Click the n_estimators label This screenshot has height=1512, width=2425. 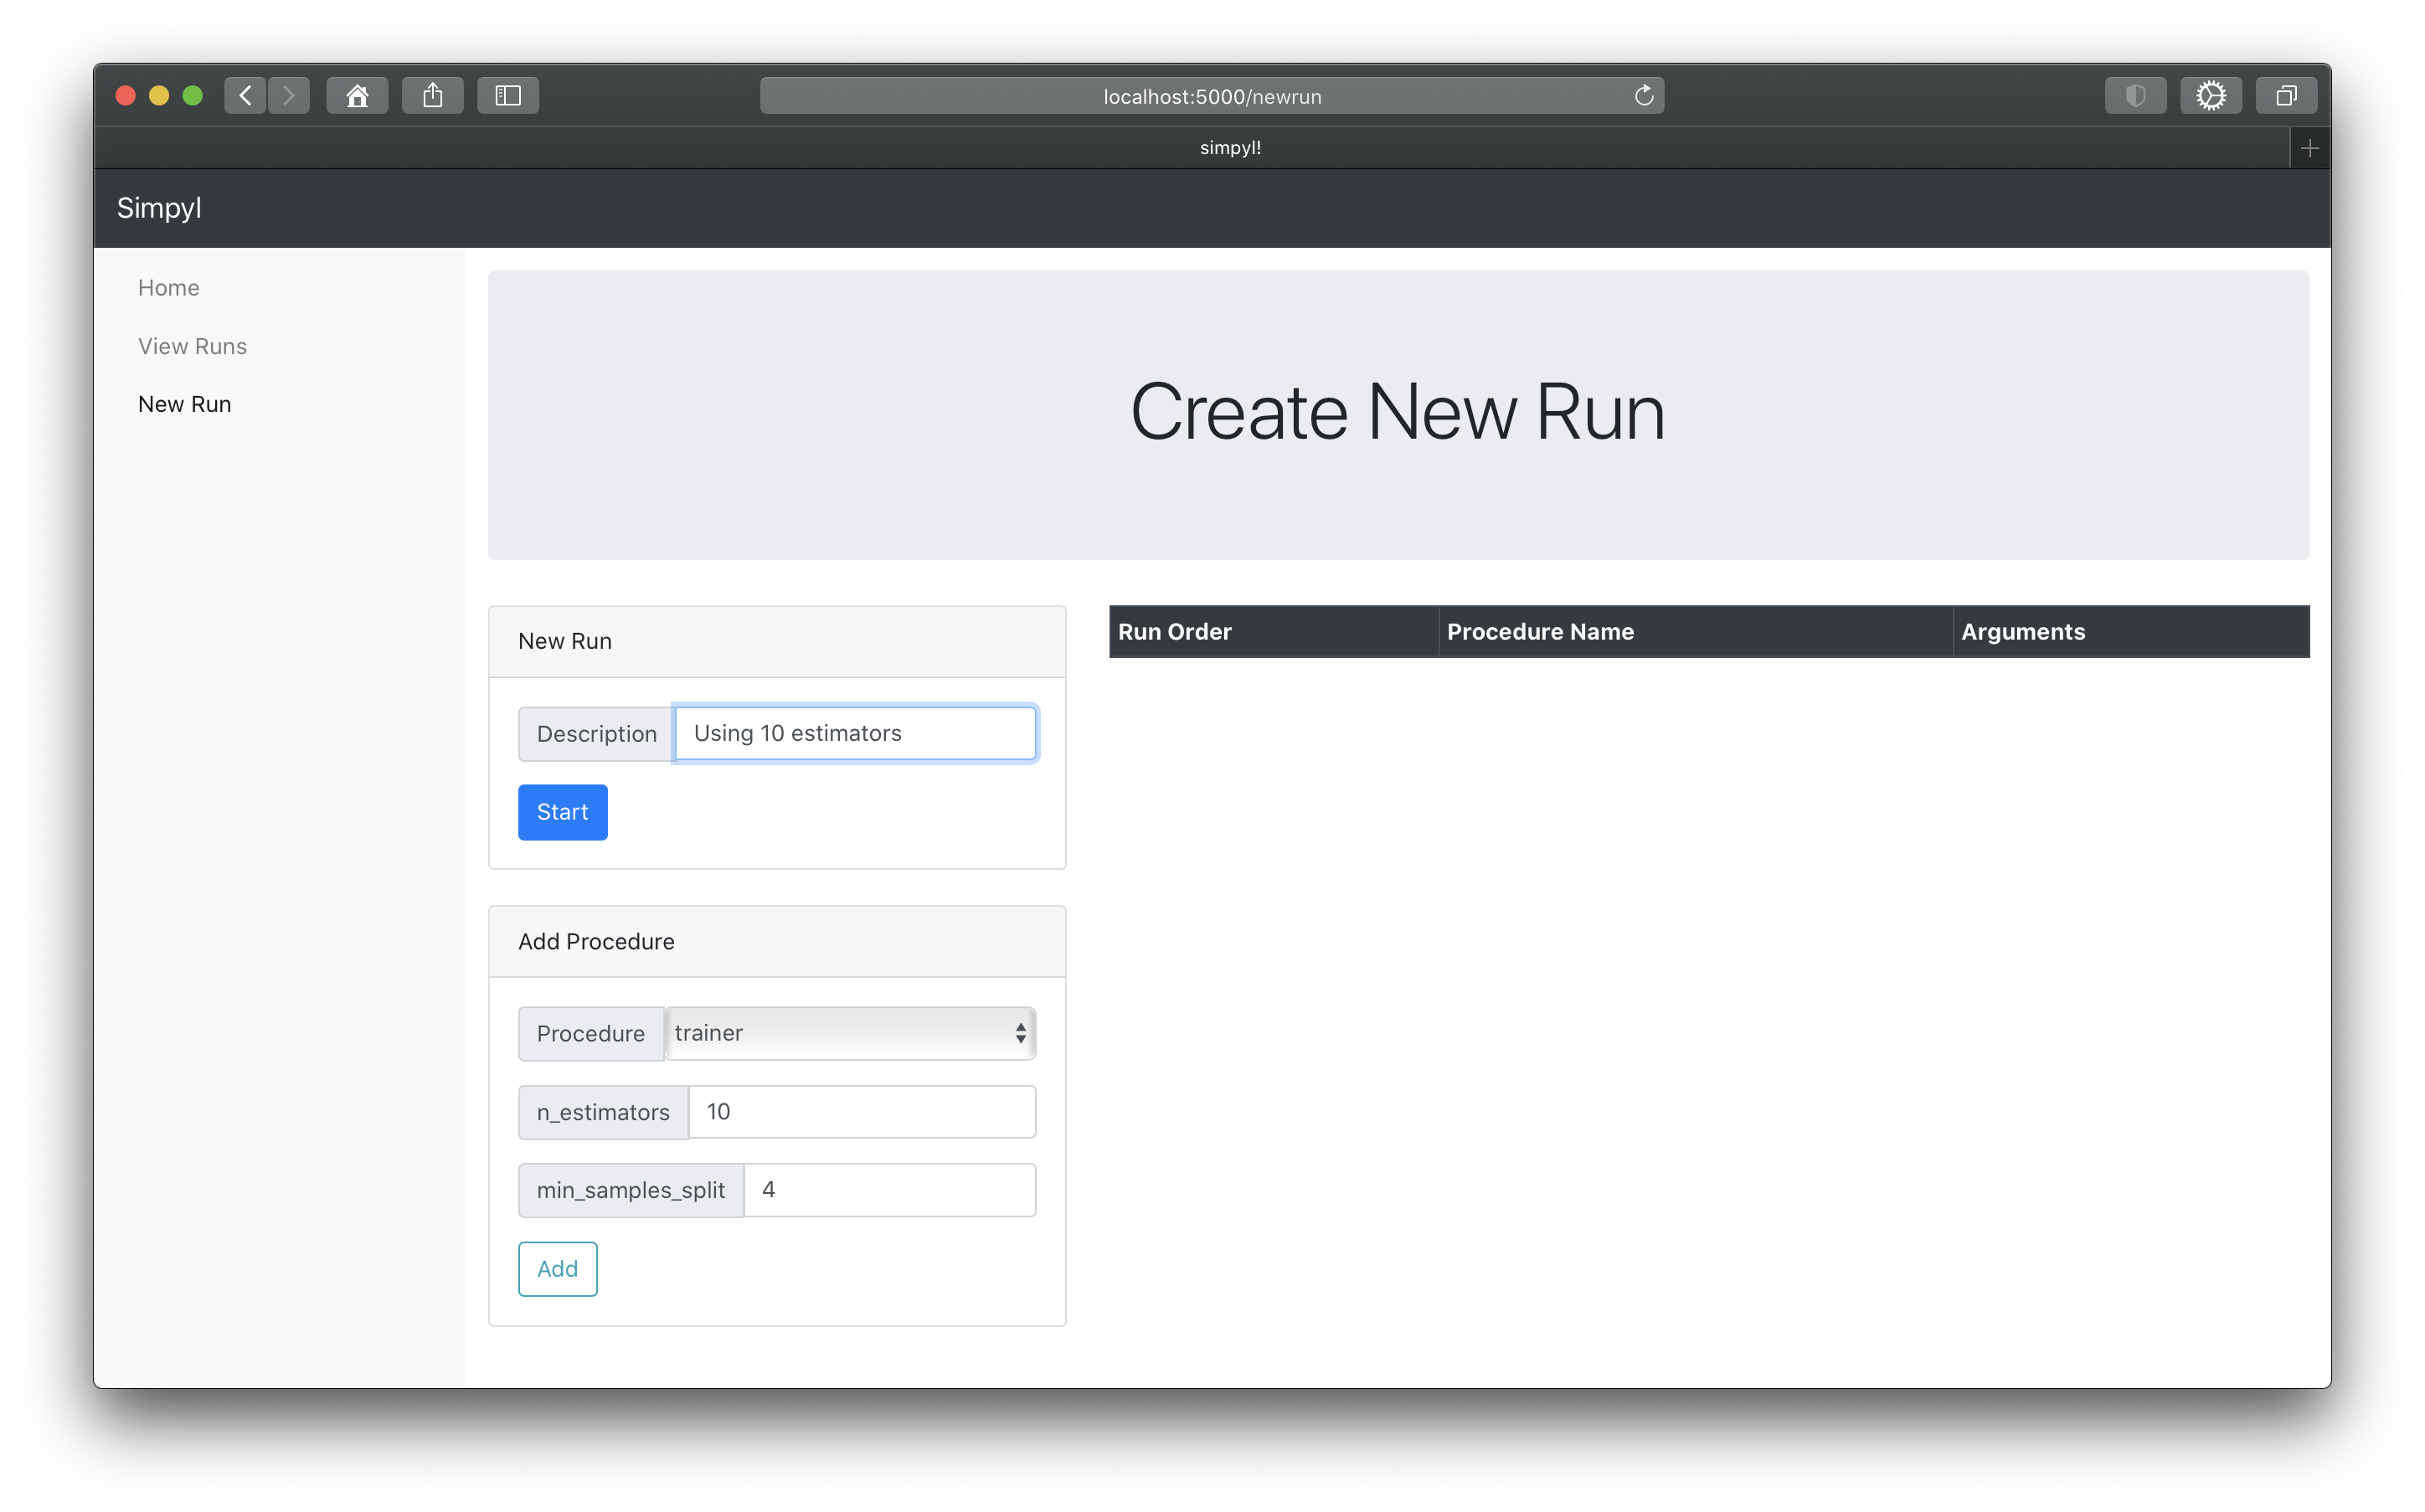click(603, 1113)
